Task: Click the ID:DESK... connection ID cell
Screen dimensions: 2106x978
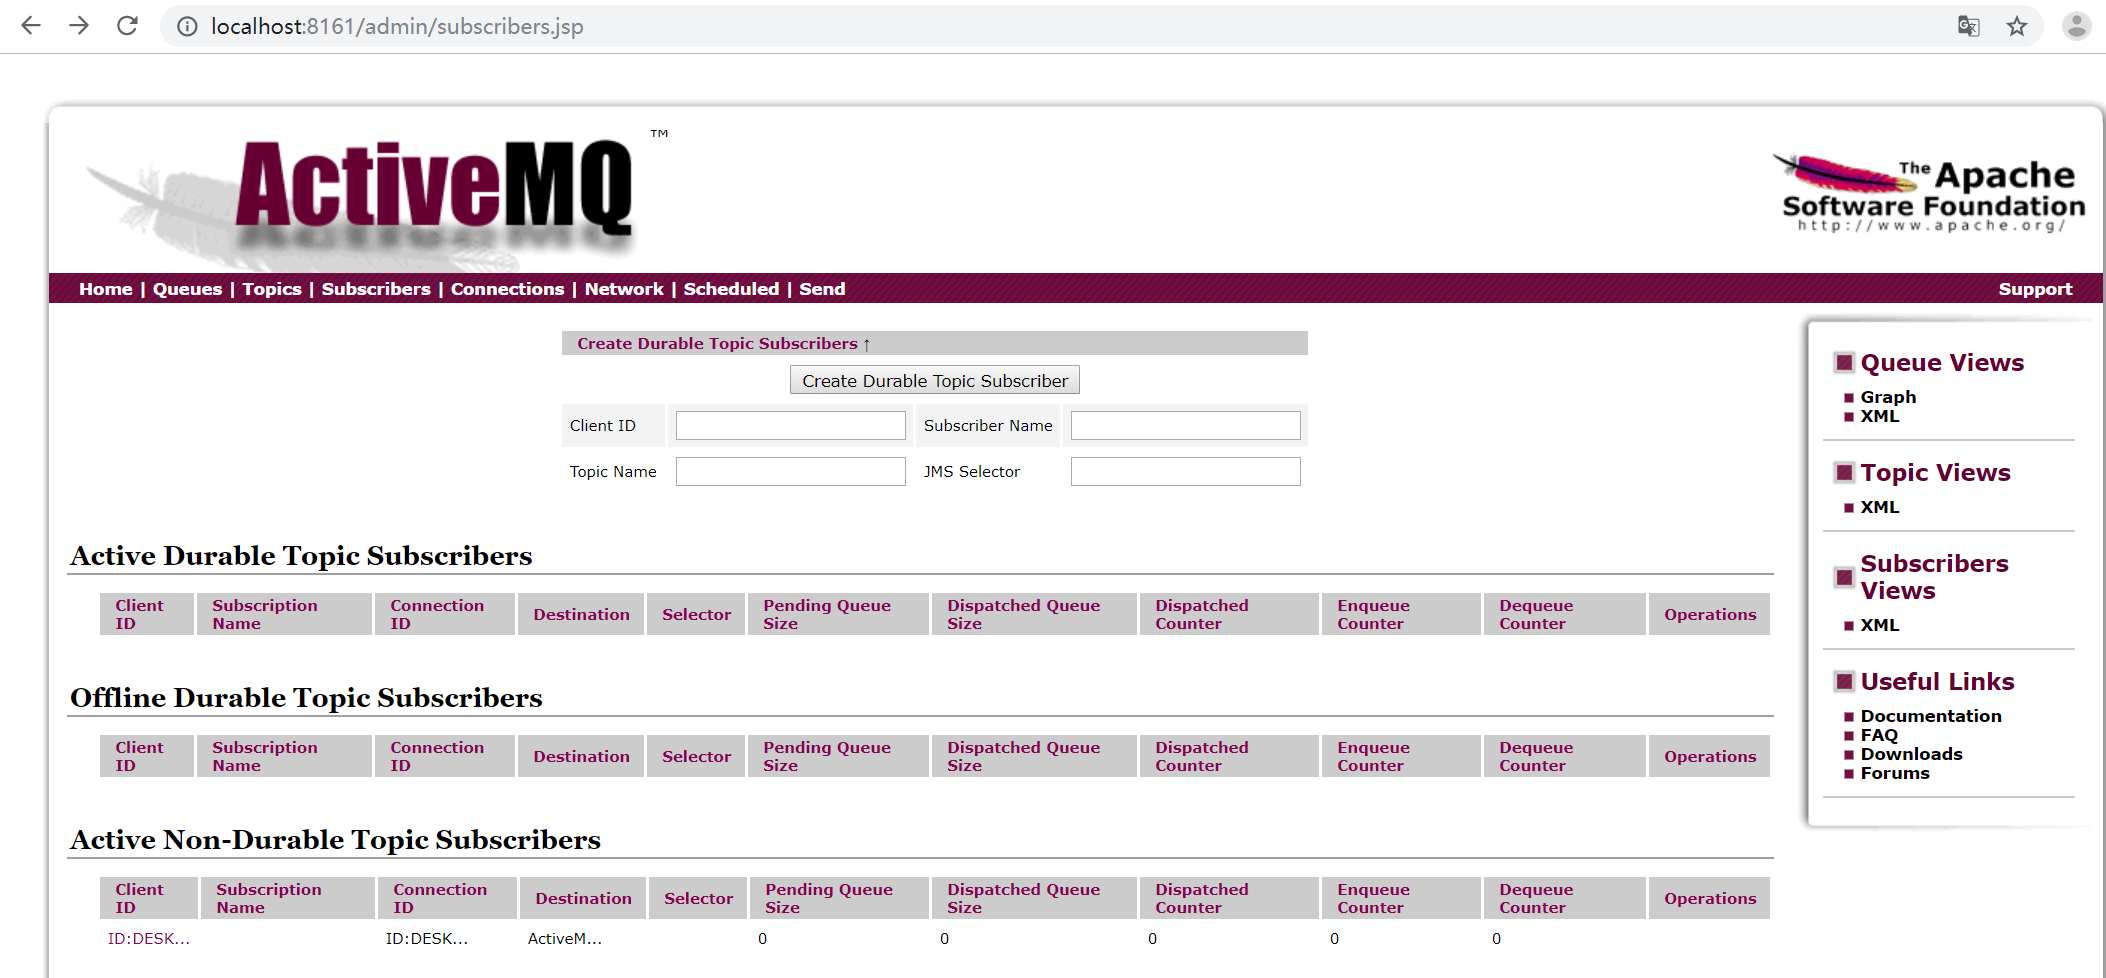Action: pos(427,938)
